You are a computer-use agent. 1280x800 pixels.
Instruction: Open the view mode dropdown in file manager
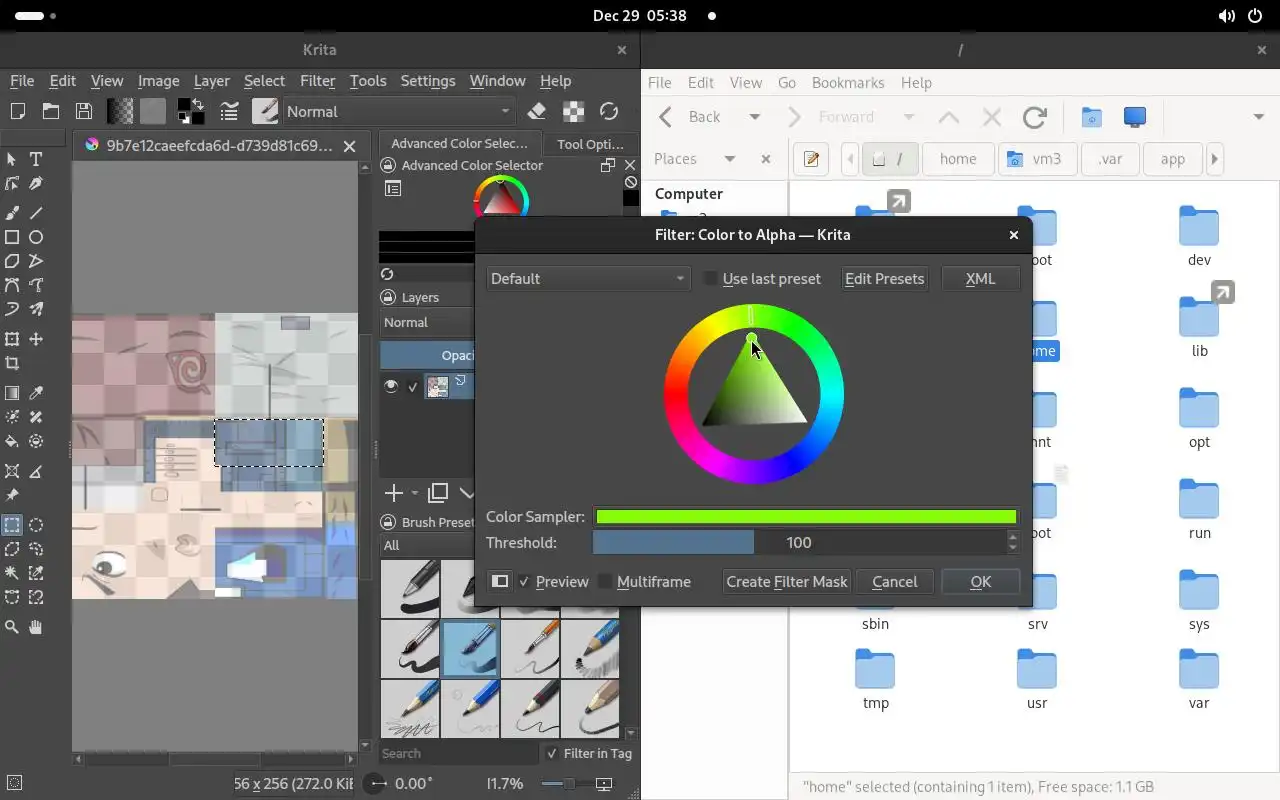point(1258,117)
